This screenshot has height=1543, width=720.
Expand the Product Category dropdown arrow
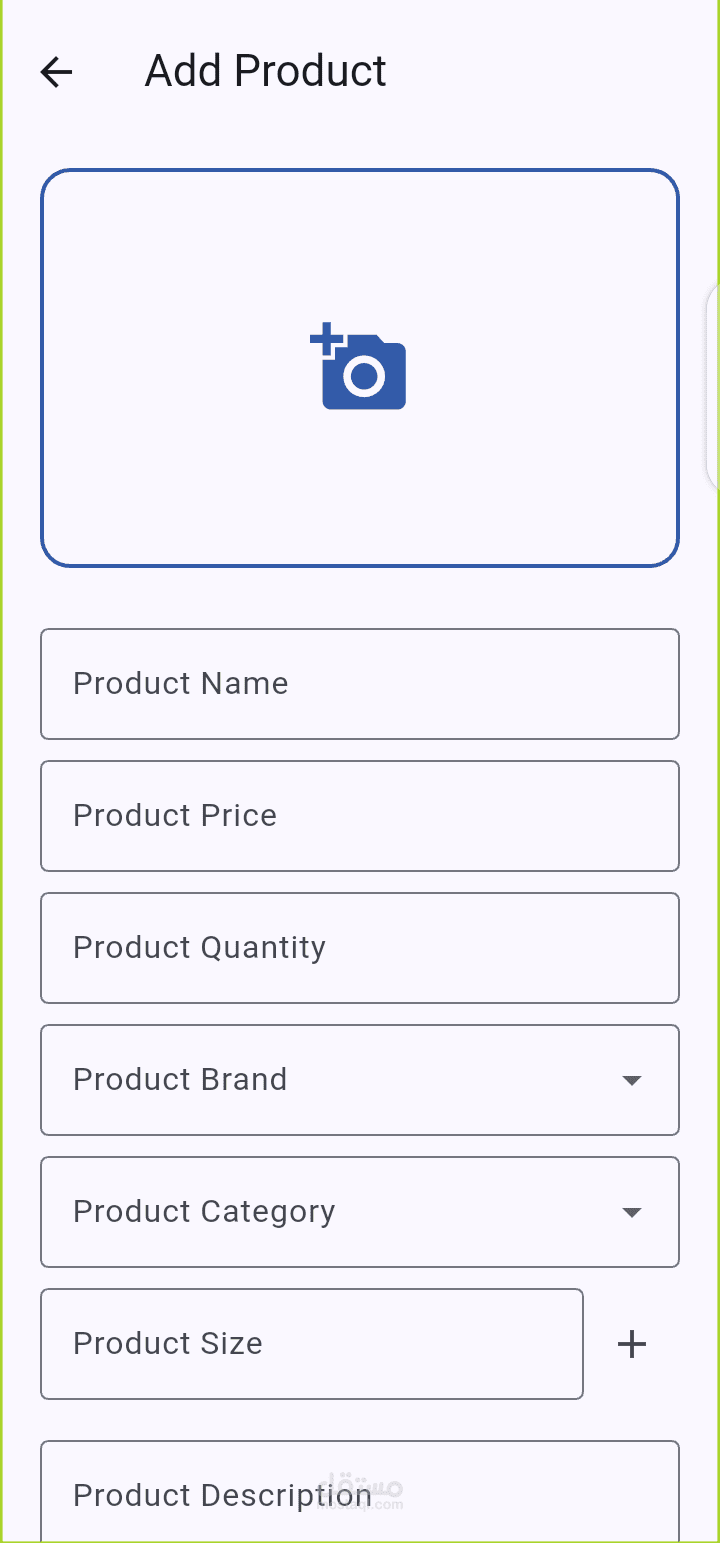pyautogui.click(x=631, y=1212)
